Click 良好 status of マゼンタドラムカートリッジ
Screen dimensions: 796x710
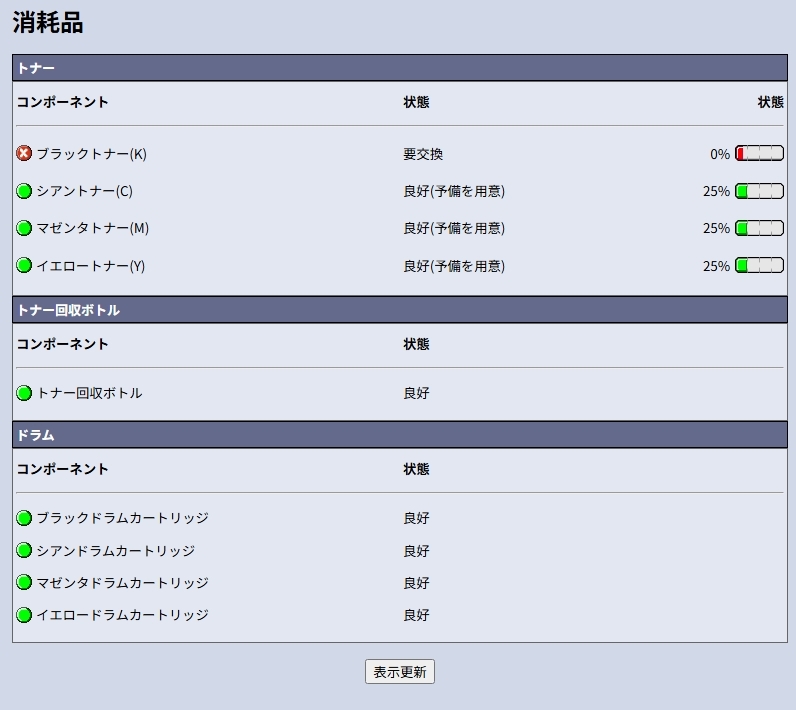tap(416, 583)
